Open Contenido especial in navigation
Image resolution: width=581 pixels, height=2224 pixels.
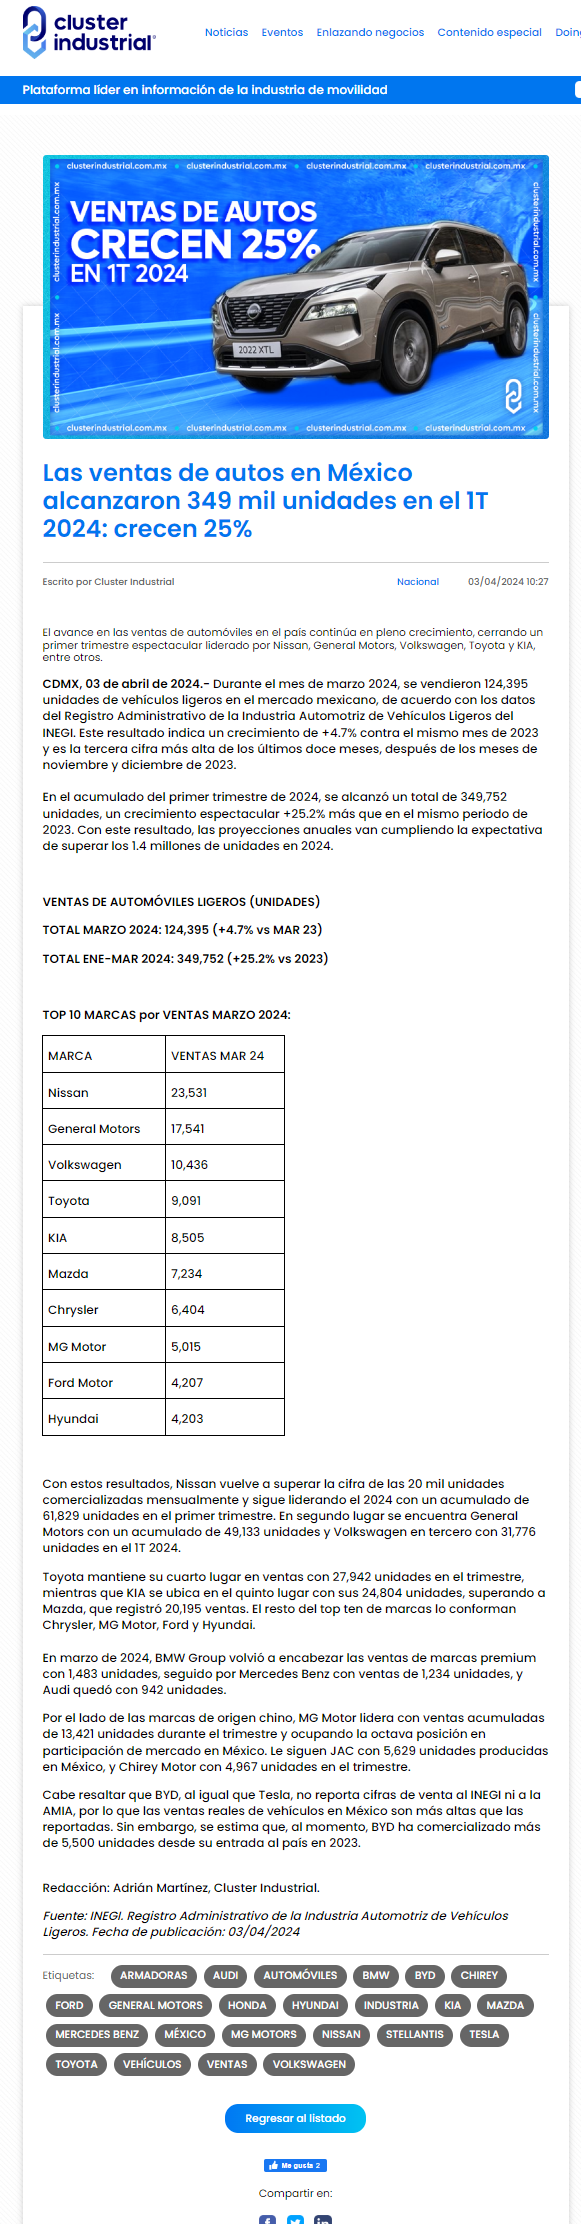pos(489,32)
